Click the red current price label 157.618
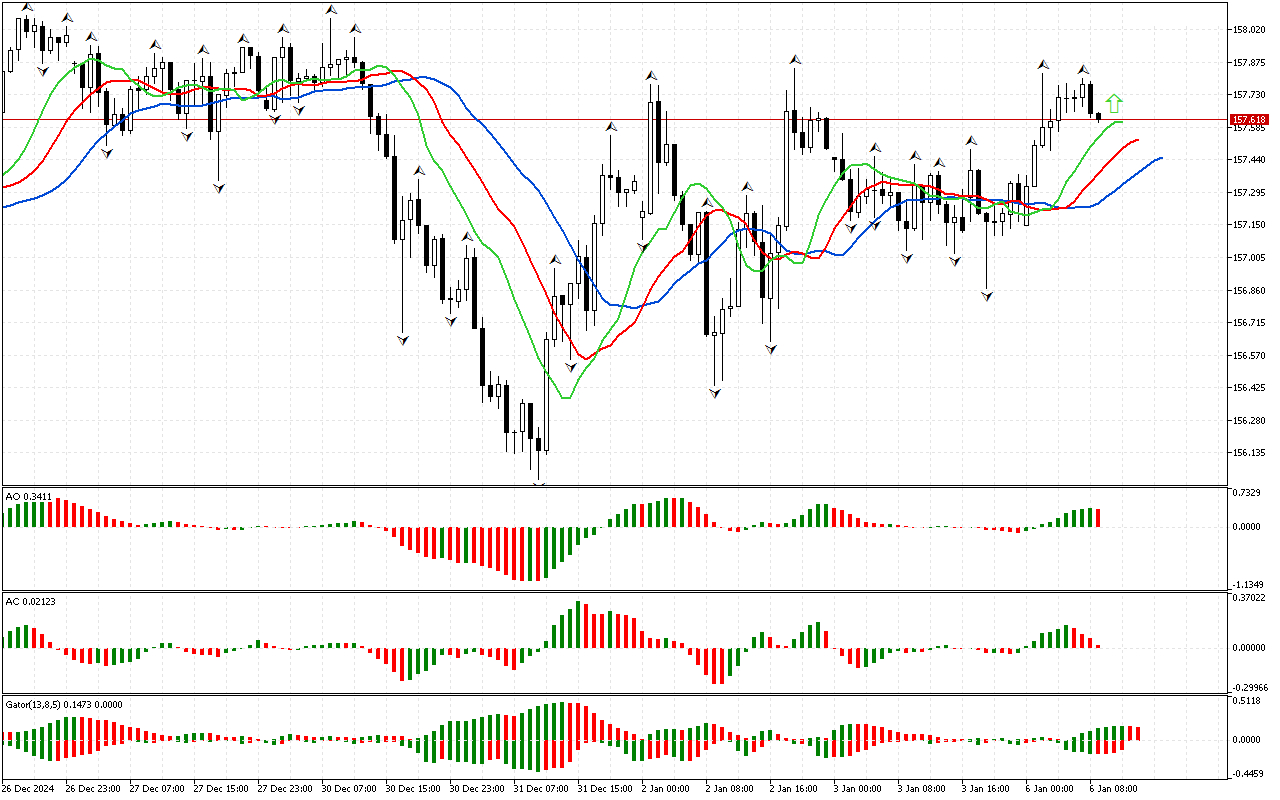Screen dimensions: 1280x800 [x=1249, y=120]
